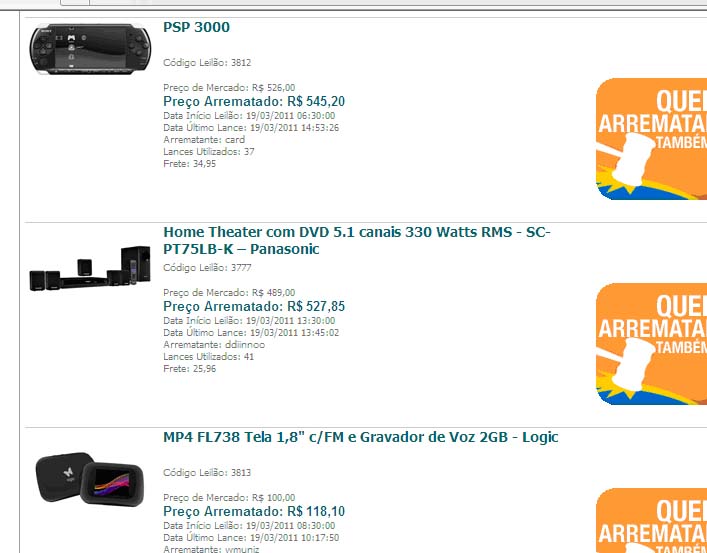
Task: Open the PSP 3000 product image
Action: (x=90, y=49)
